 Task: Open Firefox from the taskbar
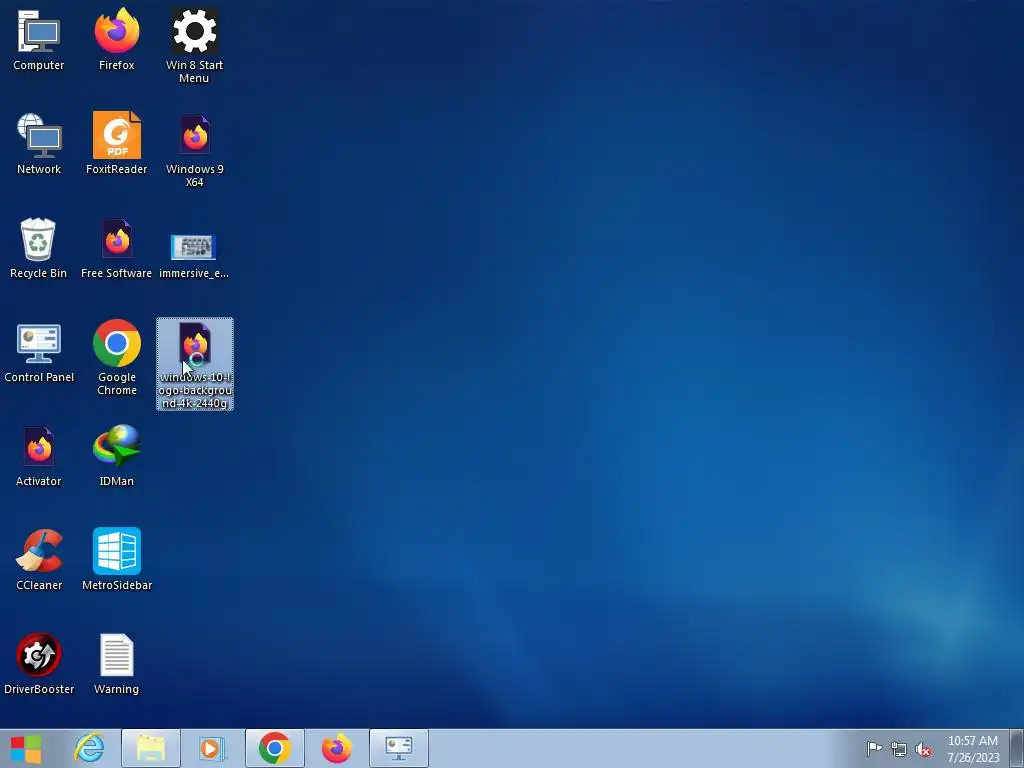coord(337,748)
